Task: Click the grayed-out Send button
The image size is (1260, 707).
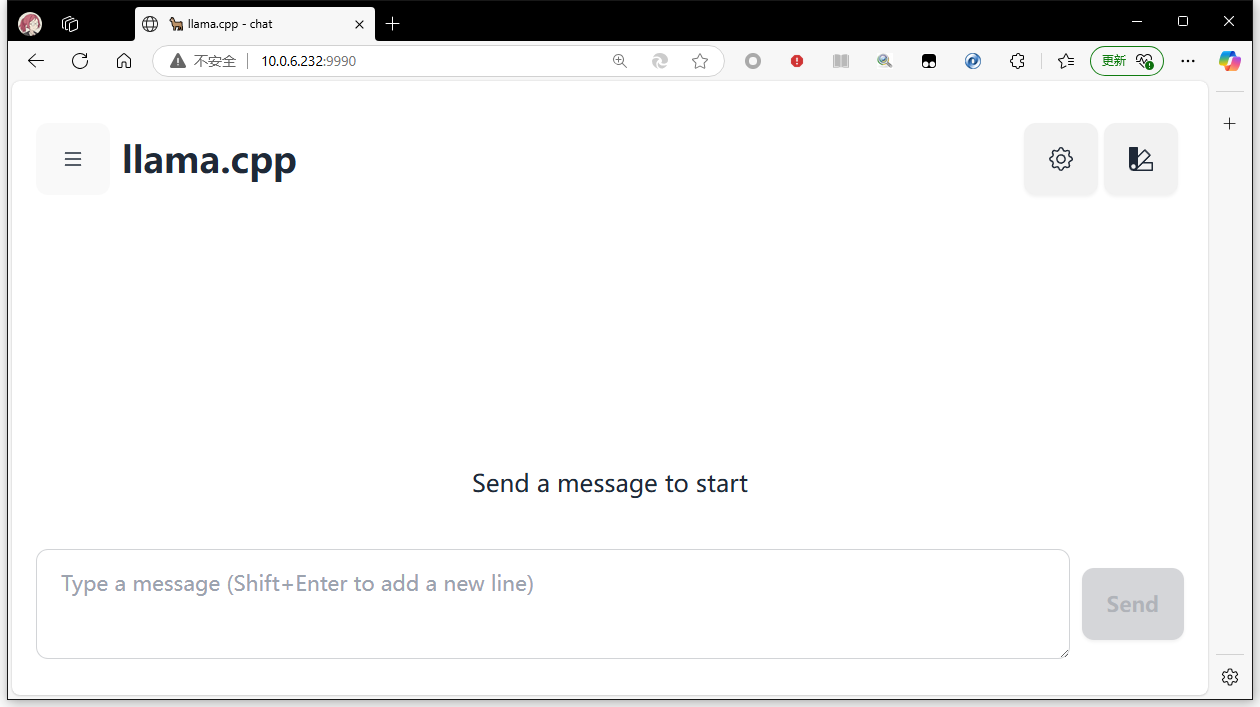Action: coord(1133,604)
